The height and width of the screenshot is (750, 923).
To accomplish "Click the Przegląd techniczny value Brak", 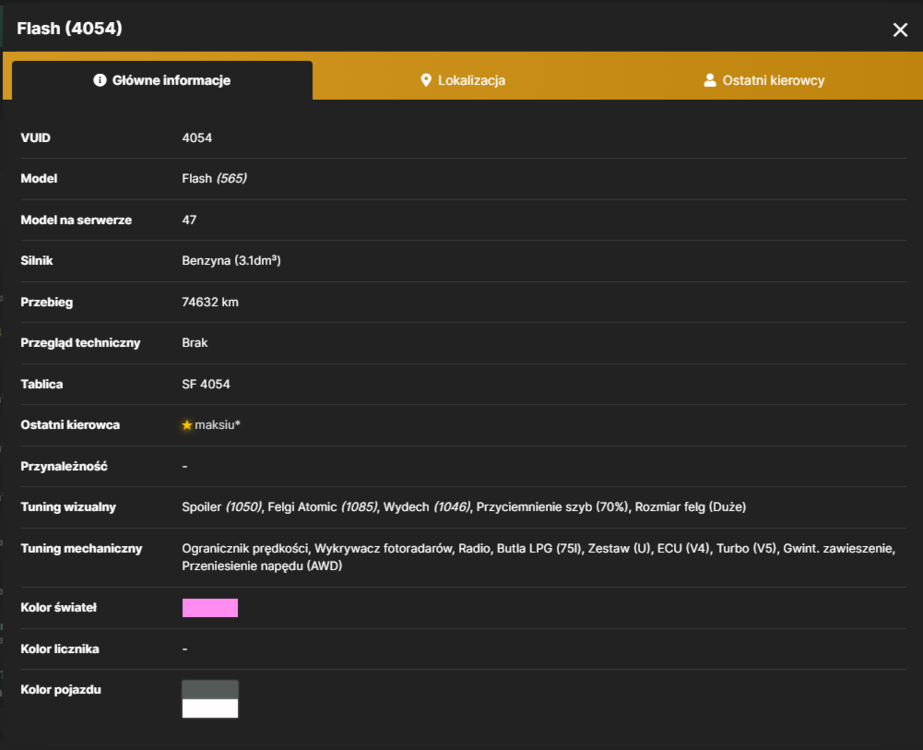I will [195, 343].
